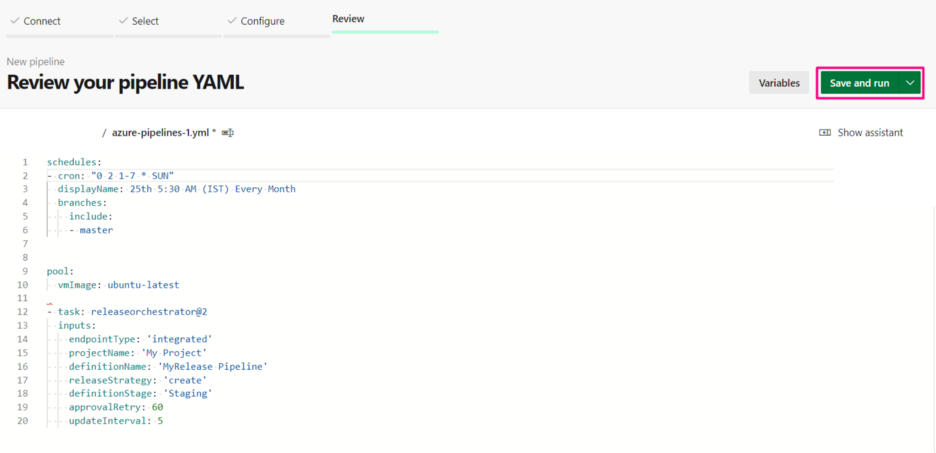The image size is (936, 453).
Task: Open the Save and run dropdown arrow
Action: [910, 83]
